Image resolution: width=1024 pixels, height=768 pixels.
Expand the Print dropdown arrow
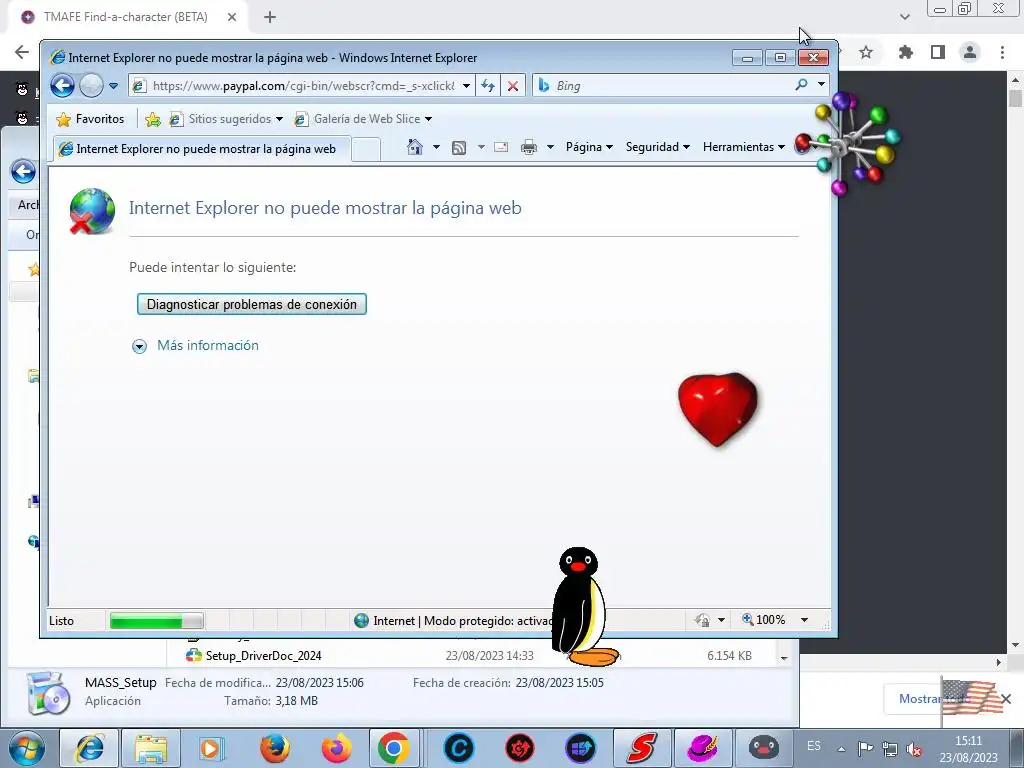click(x=550, y=147)
